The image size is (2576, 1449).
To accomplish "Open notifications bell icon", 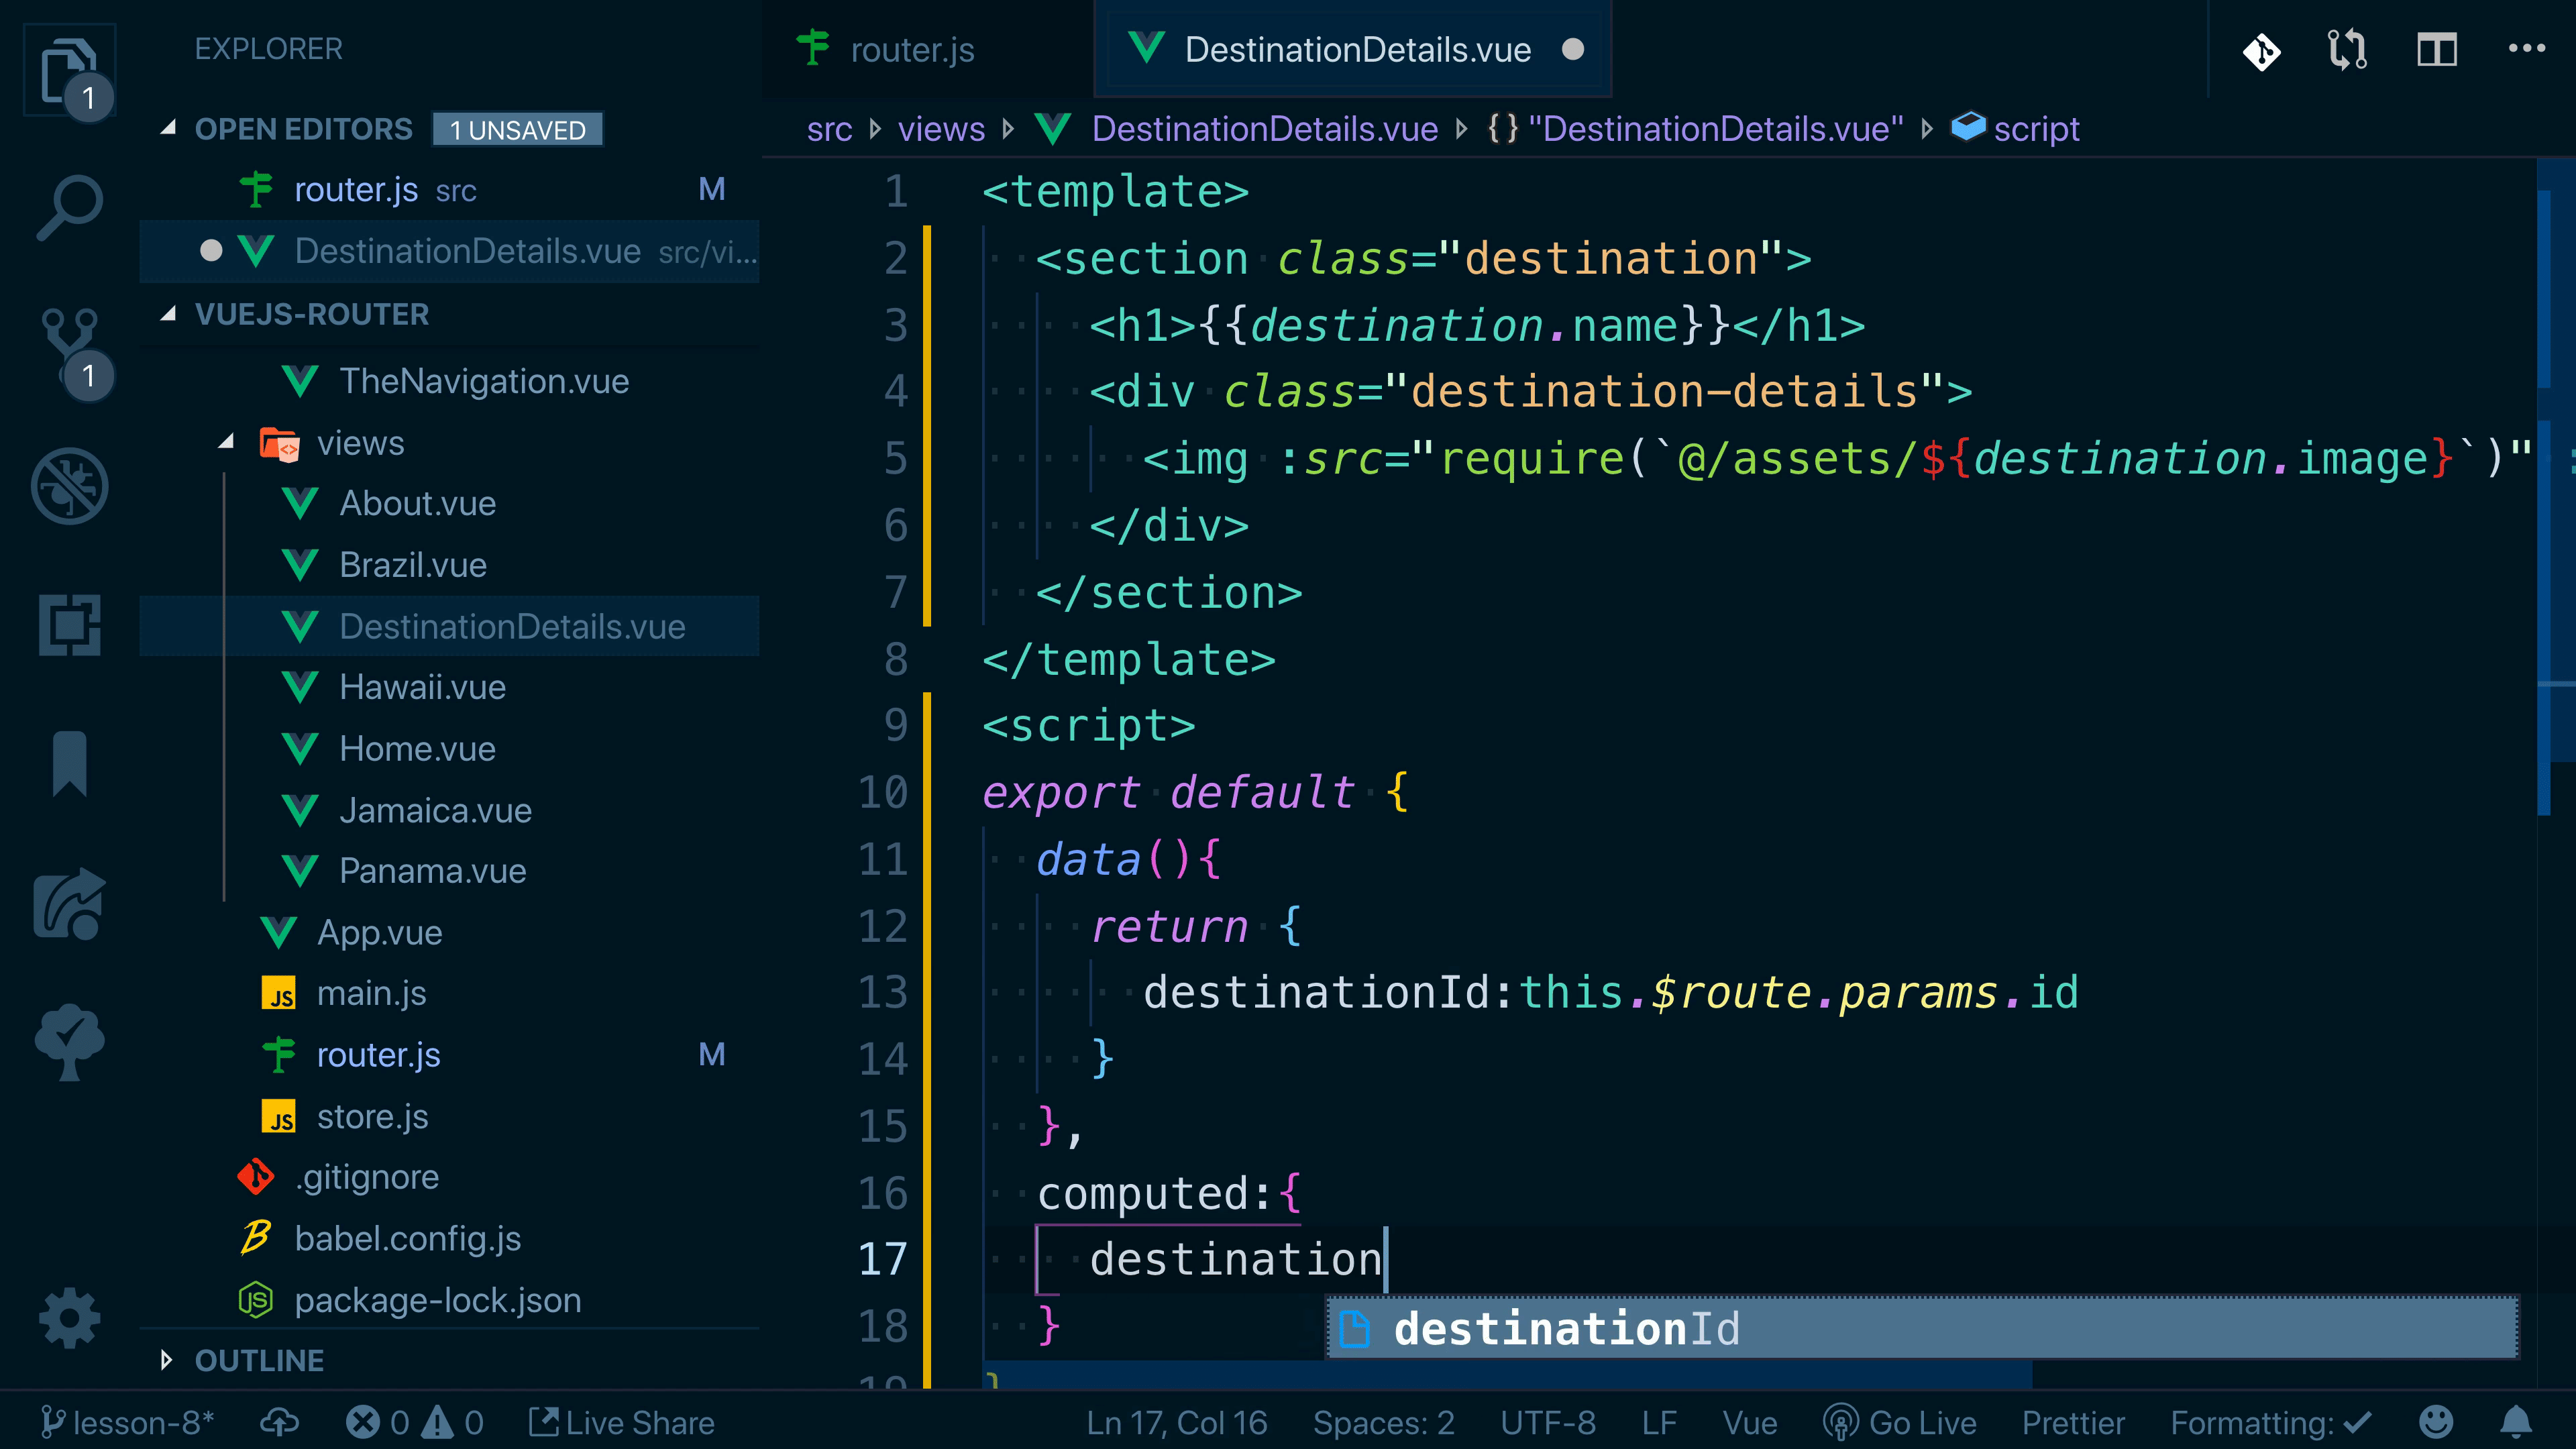I will click(2516, 1421).
